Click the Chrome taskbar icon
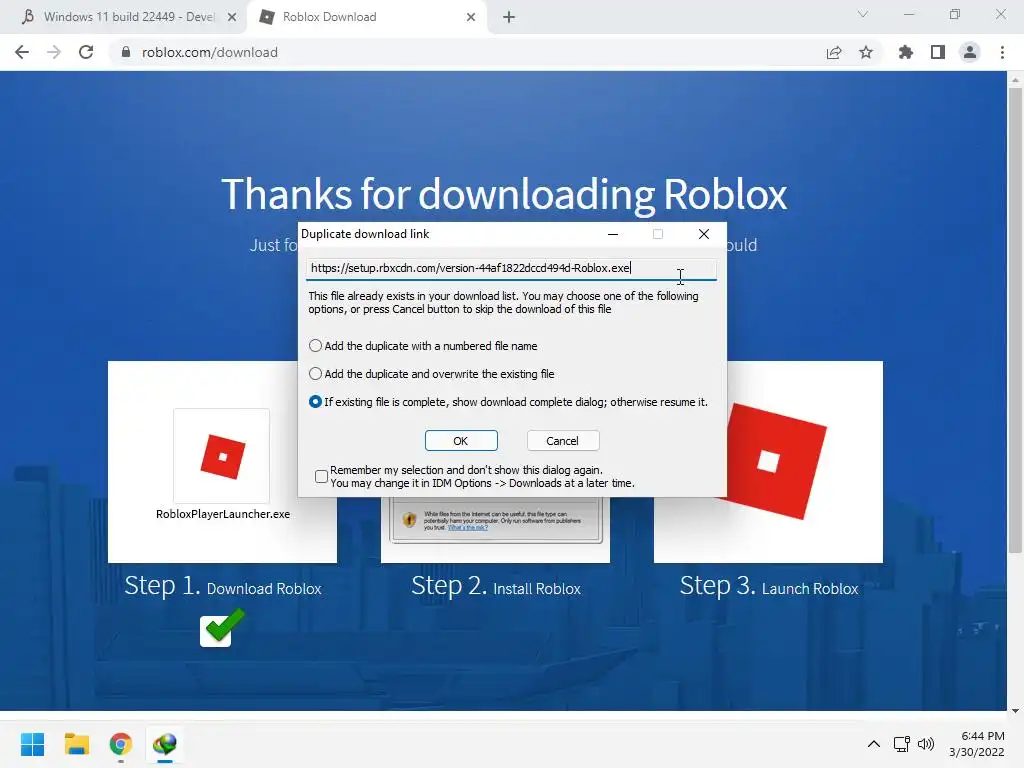Screen dimensions: 1024x768 (120, 744)
